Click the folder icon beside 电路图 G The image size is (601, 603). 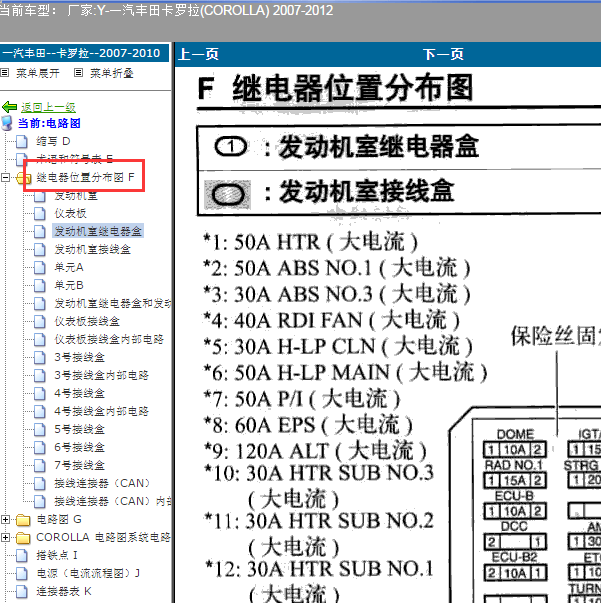pos(23,520)
